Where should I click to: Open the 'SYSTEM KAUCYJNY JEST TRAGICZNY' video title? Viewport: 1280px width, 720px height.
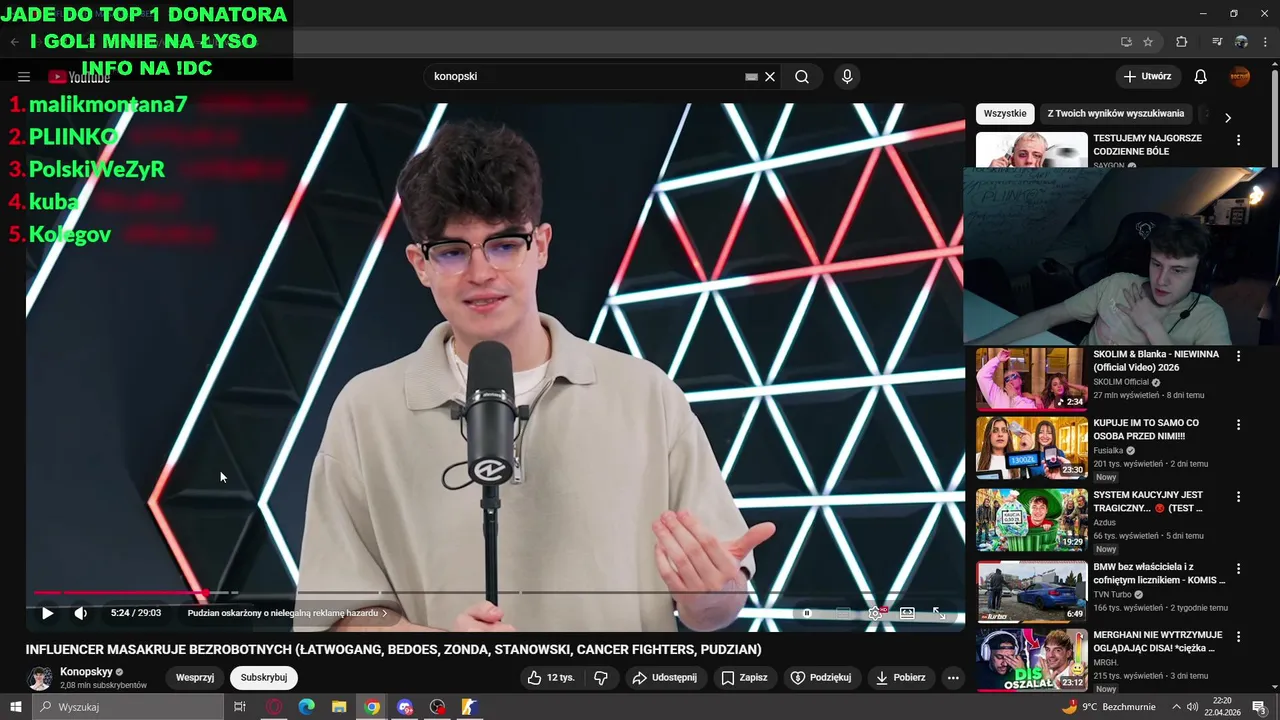[x=1148, y=501]
